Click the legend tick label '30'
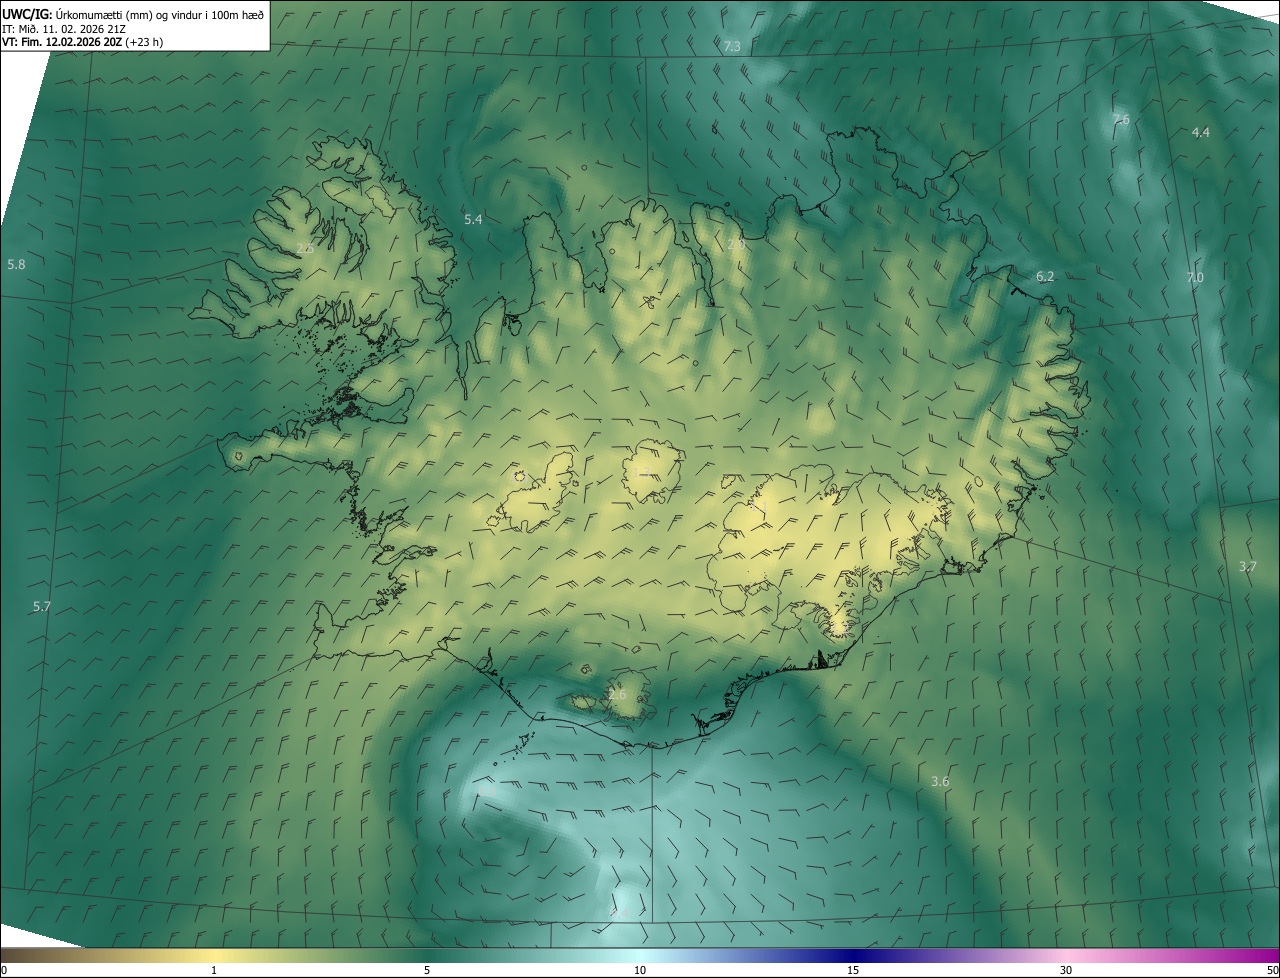Screen dimensions: 1280x978 1066,970
